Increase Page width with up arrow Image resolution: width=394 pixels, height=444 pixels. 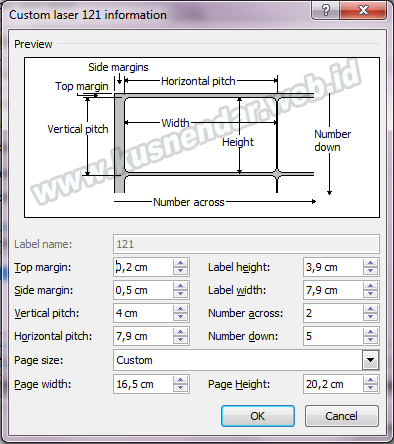click(181, 380)
